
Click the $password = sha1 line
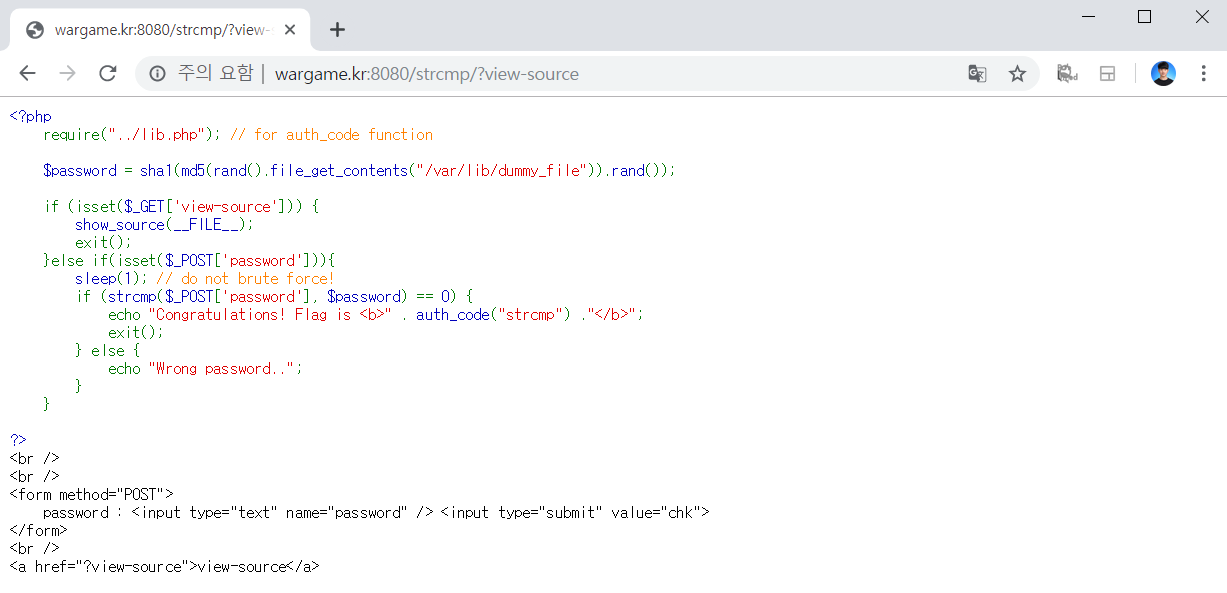(x=360, y=170)
